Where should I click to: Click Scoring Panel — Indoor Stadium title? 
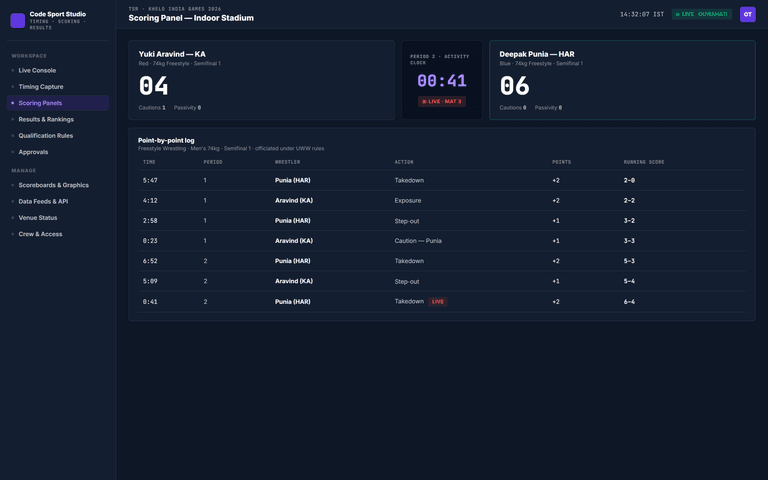click(191, 18)
